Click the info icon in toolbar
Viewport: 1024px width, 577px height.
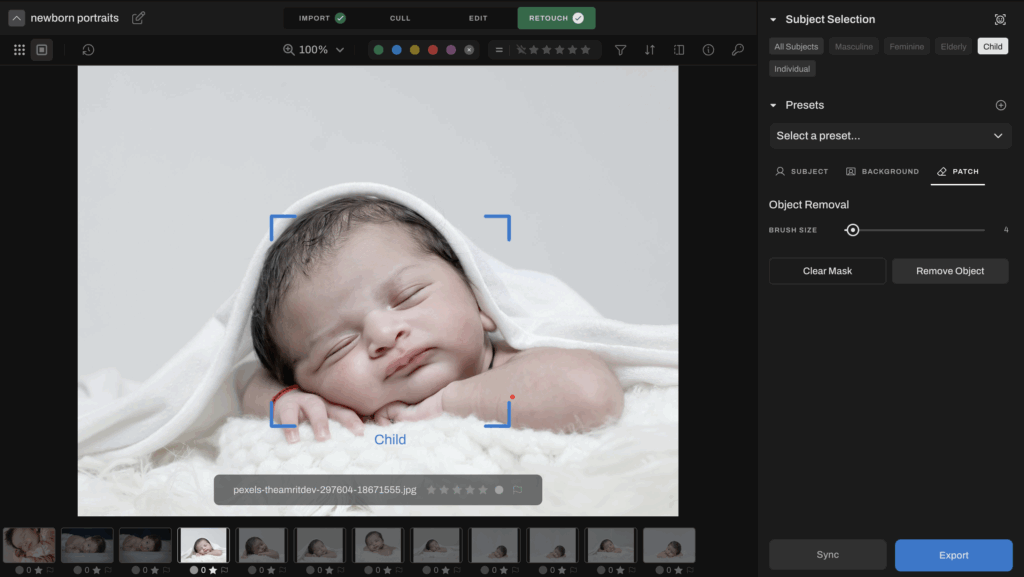[x=708, y=49]
